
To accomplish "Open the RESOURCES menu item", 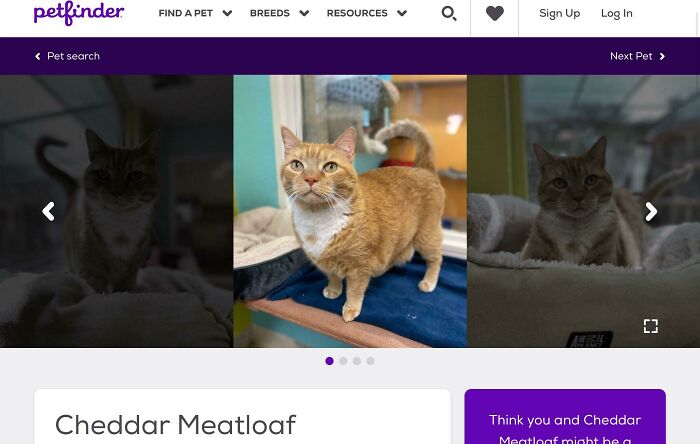I will (357, 13).
